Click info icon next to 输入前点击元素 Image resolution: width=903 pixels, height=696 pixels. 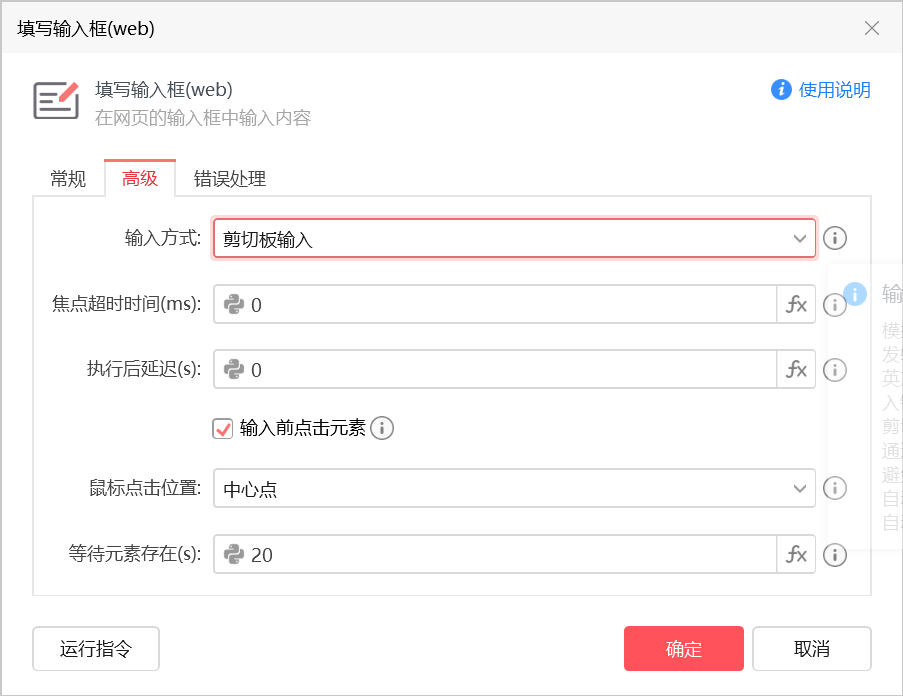click(382, 429)
